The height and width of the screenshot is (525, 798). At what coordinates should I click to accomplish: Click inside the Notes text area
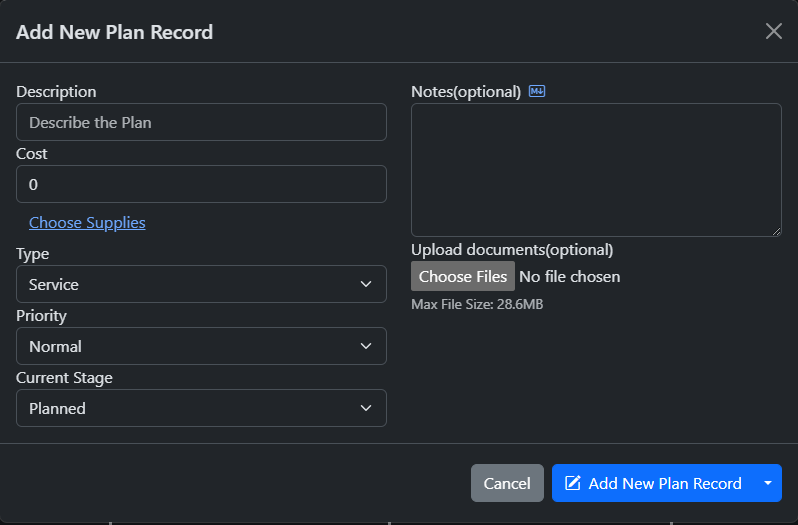[x=596, y=170]
